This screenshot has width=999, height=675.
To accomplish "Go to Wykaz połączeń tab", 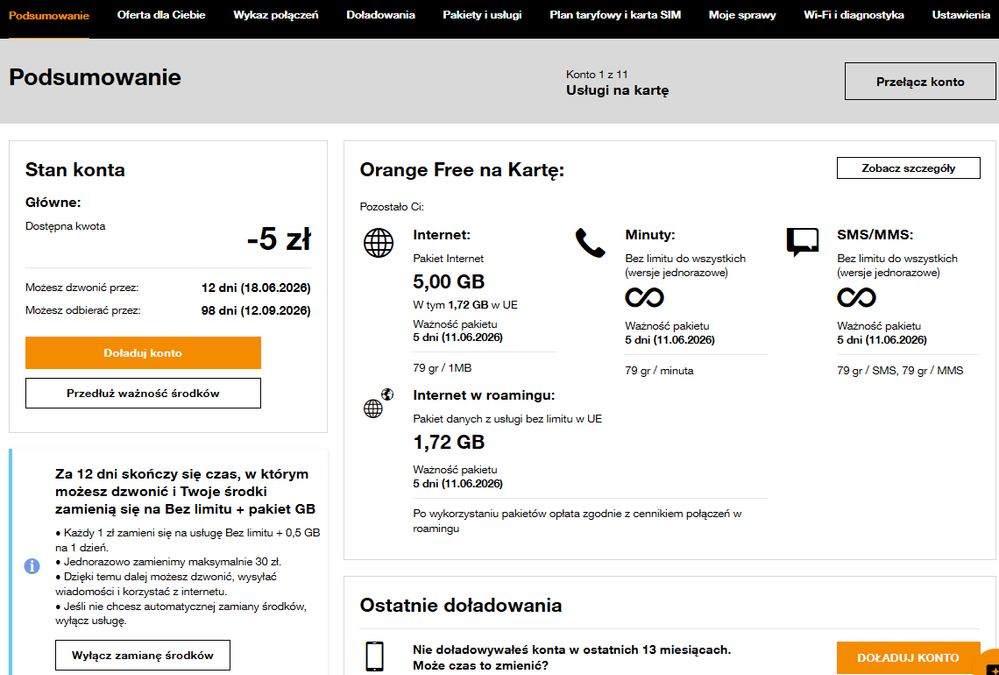I will pyautogui.click(x=276, y=15).
